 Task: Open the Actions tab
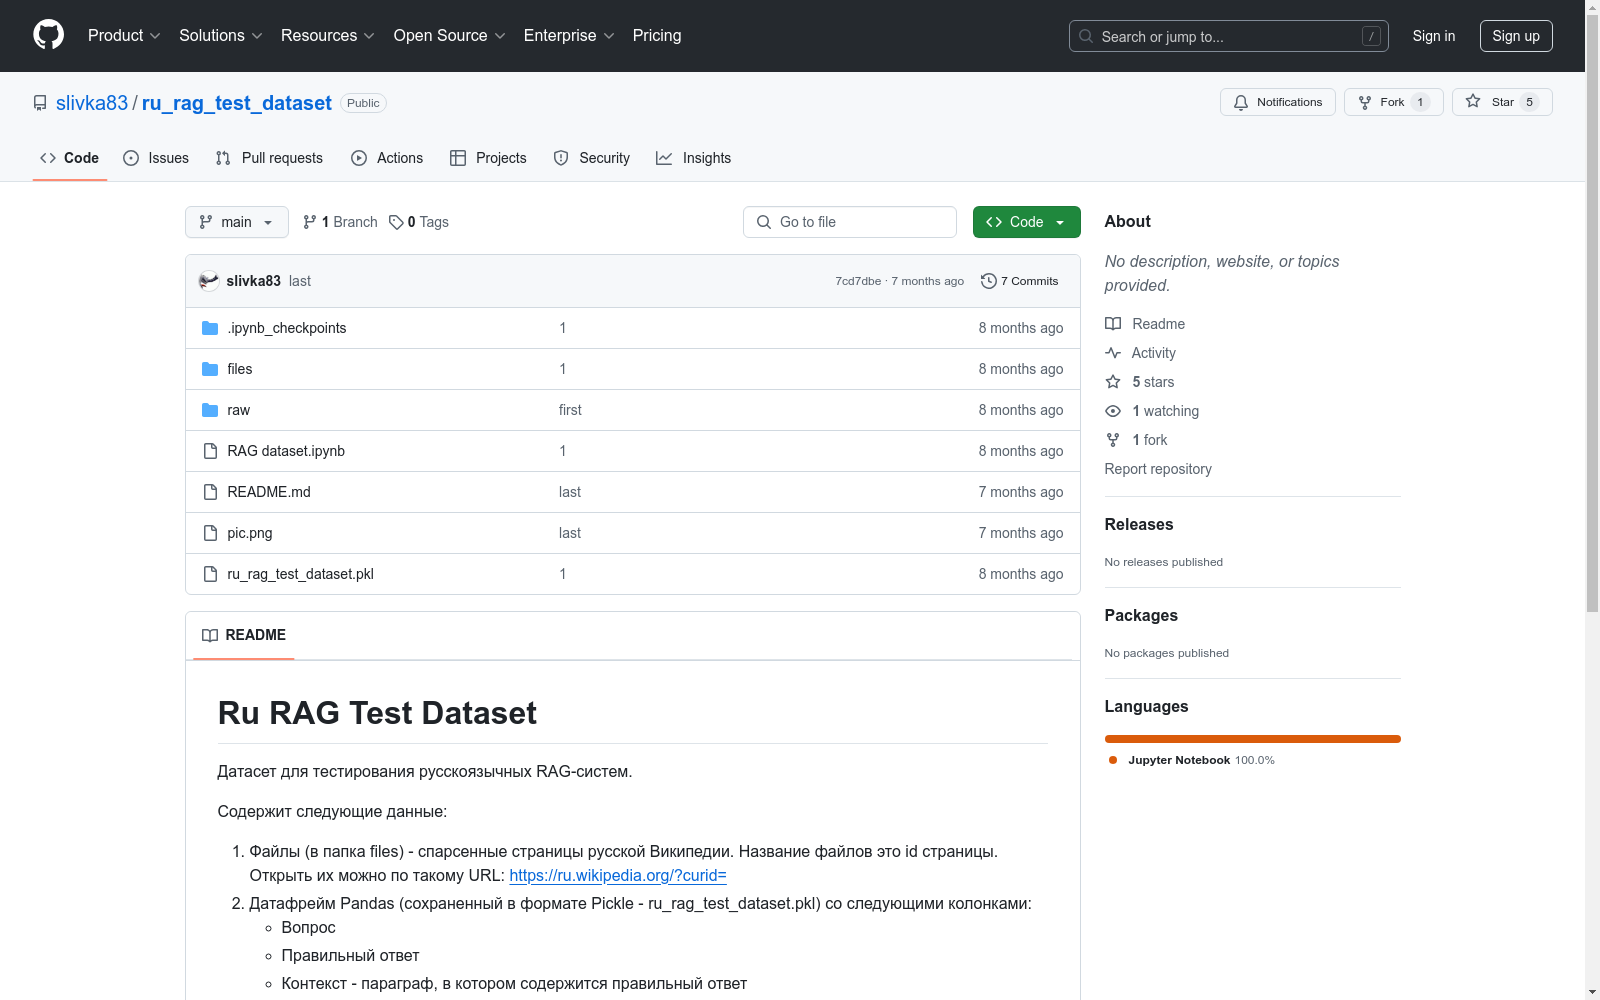(x=387, y=158)
